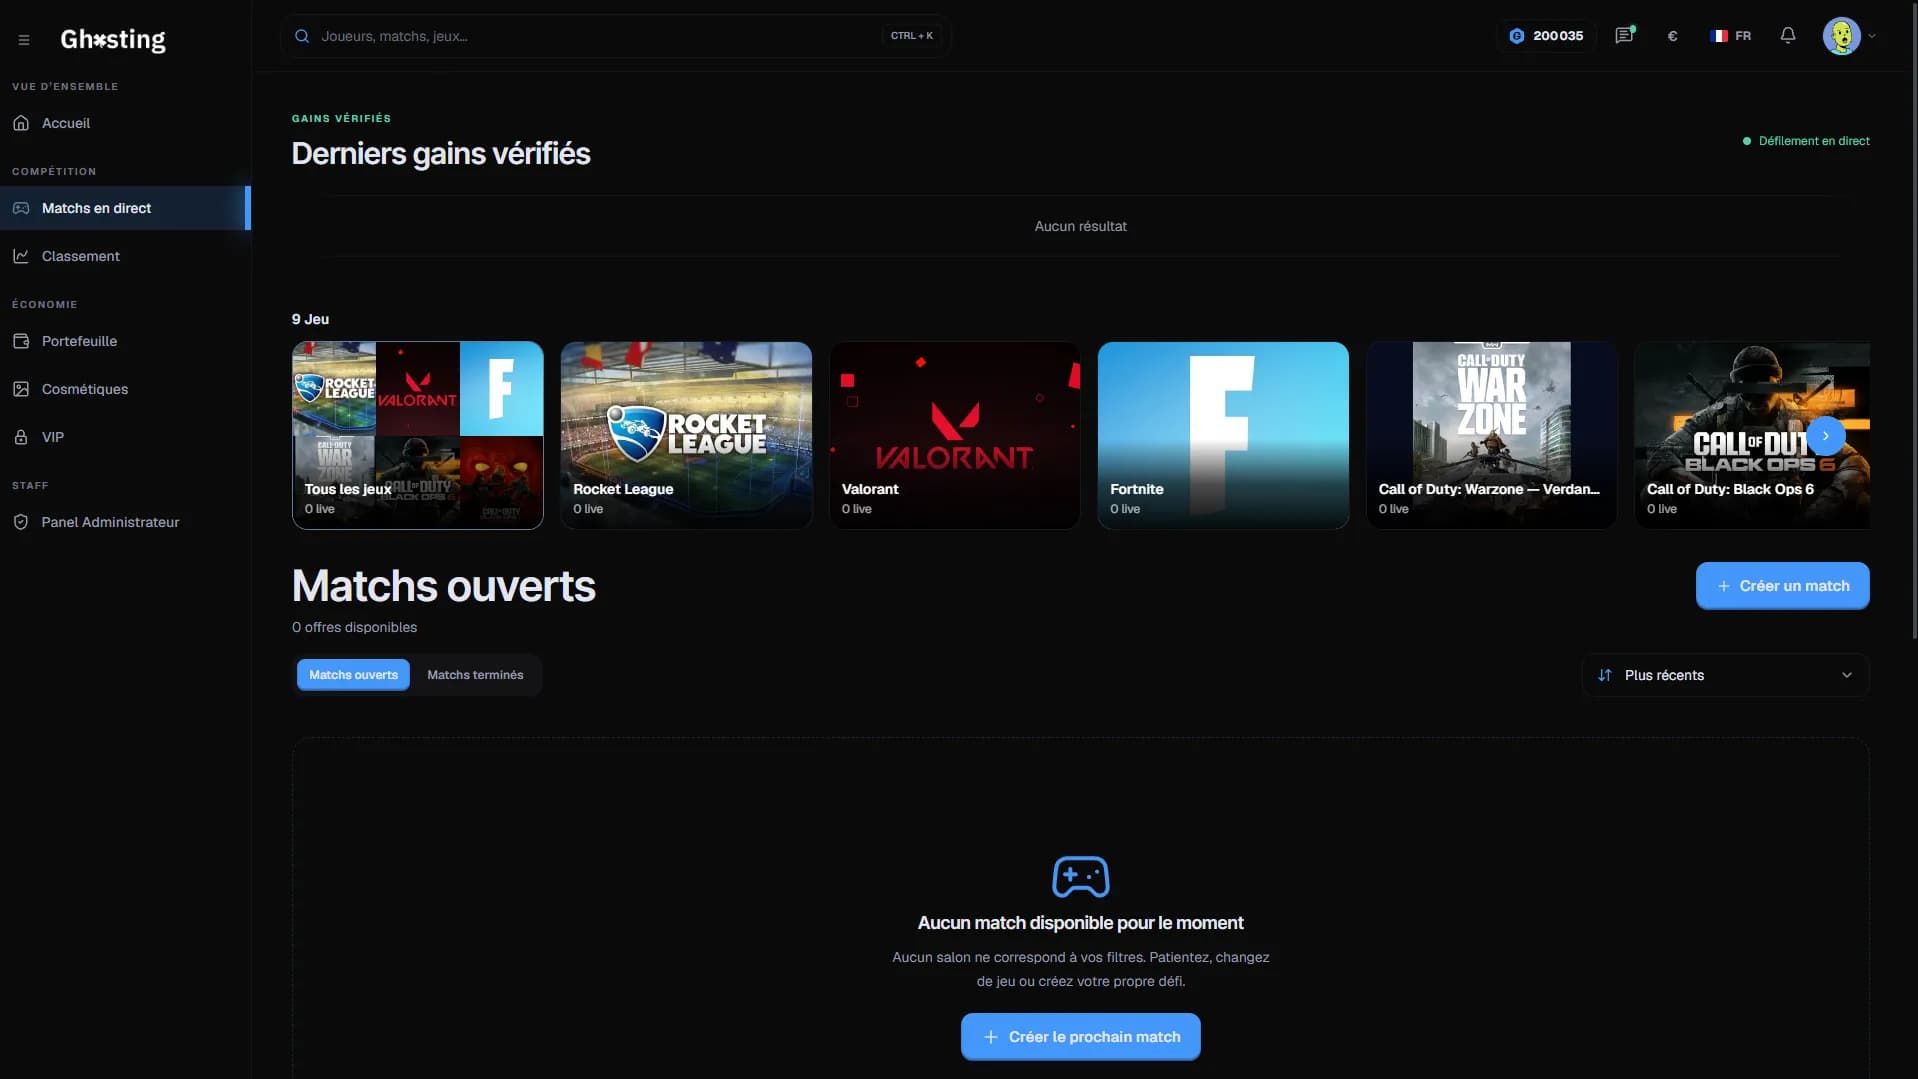Open Portefeuille section

[x=125, y=341]
